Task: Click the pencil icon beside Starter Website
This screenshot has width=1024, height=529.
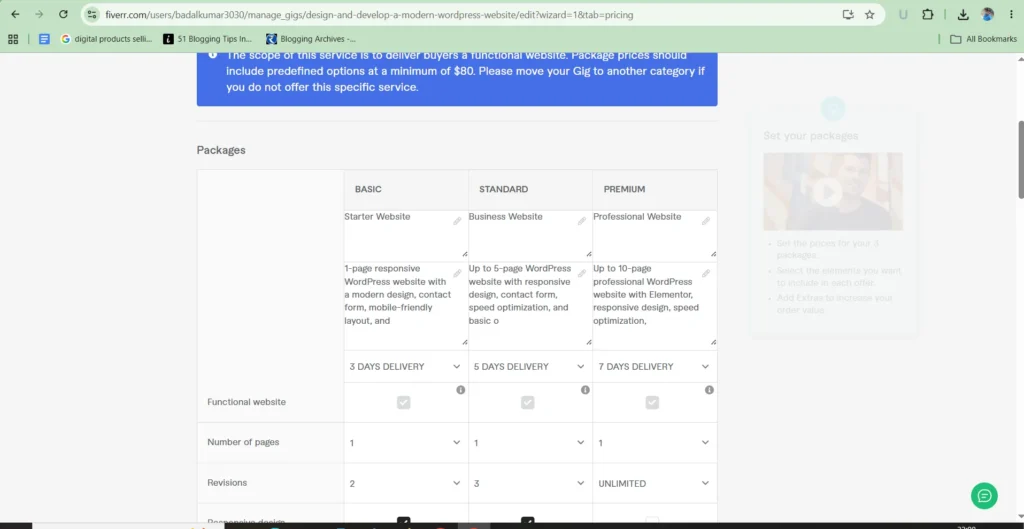Action: pyautogui.click(x=457, y=221)
